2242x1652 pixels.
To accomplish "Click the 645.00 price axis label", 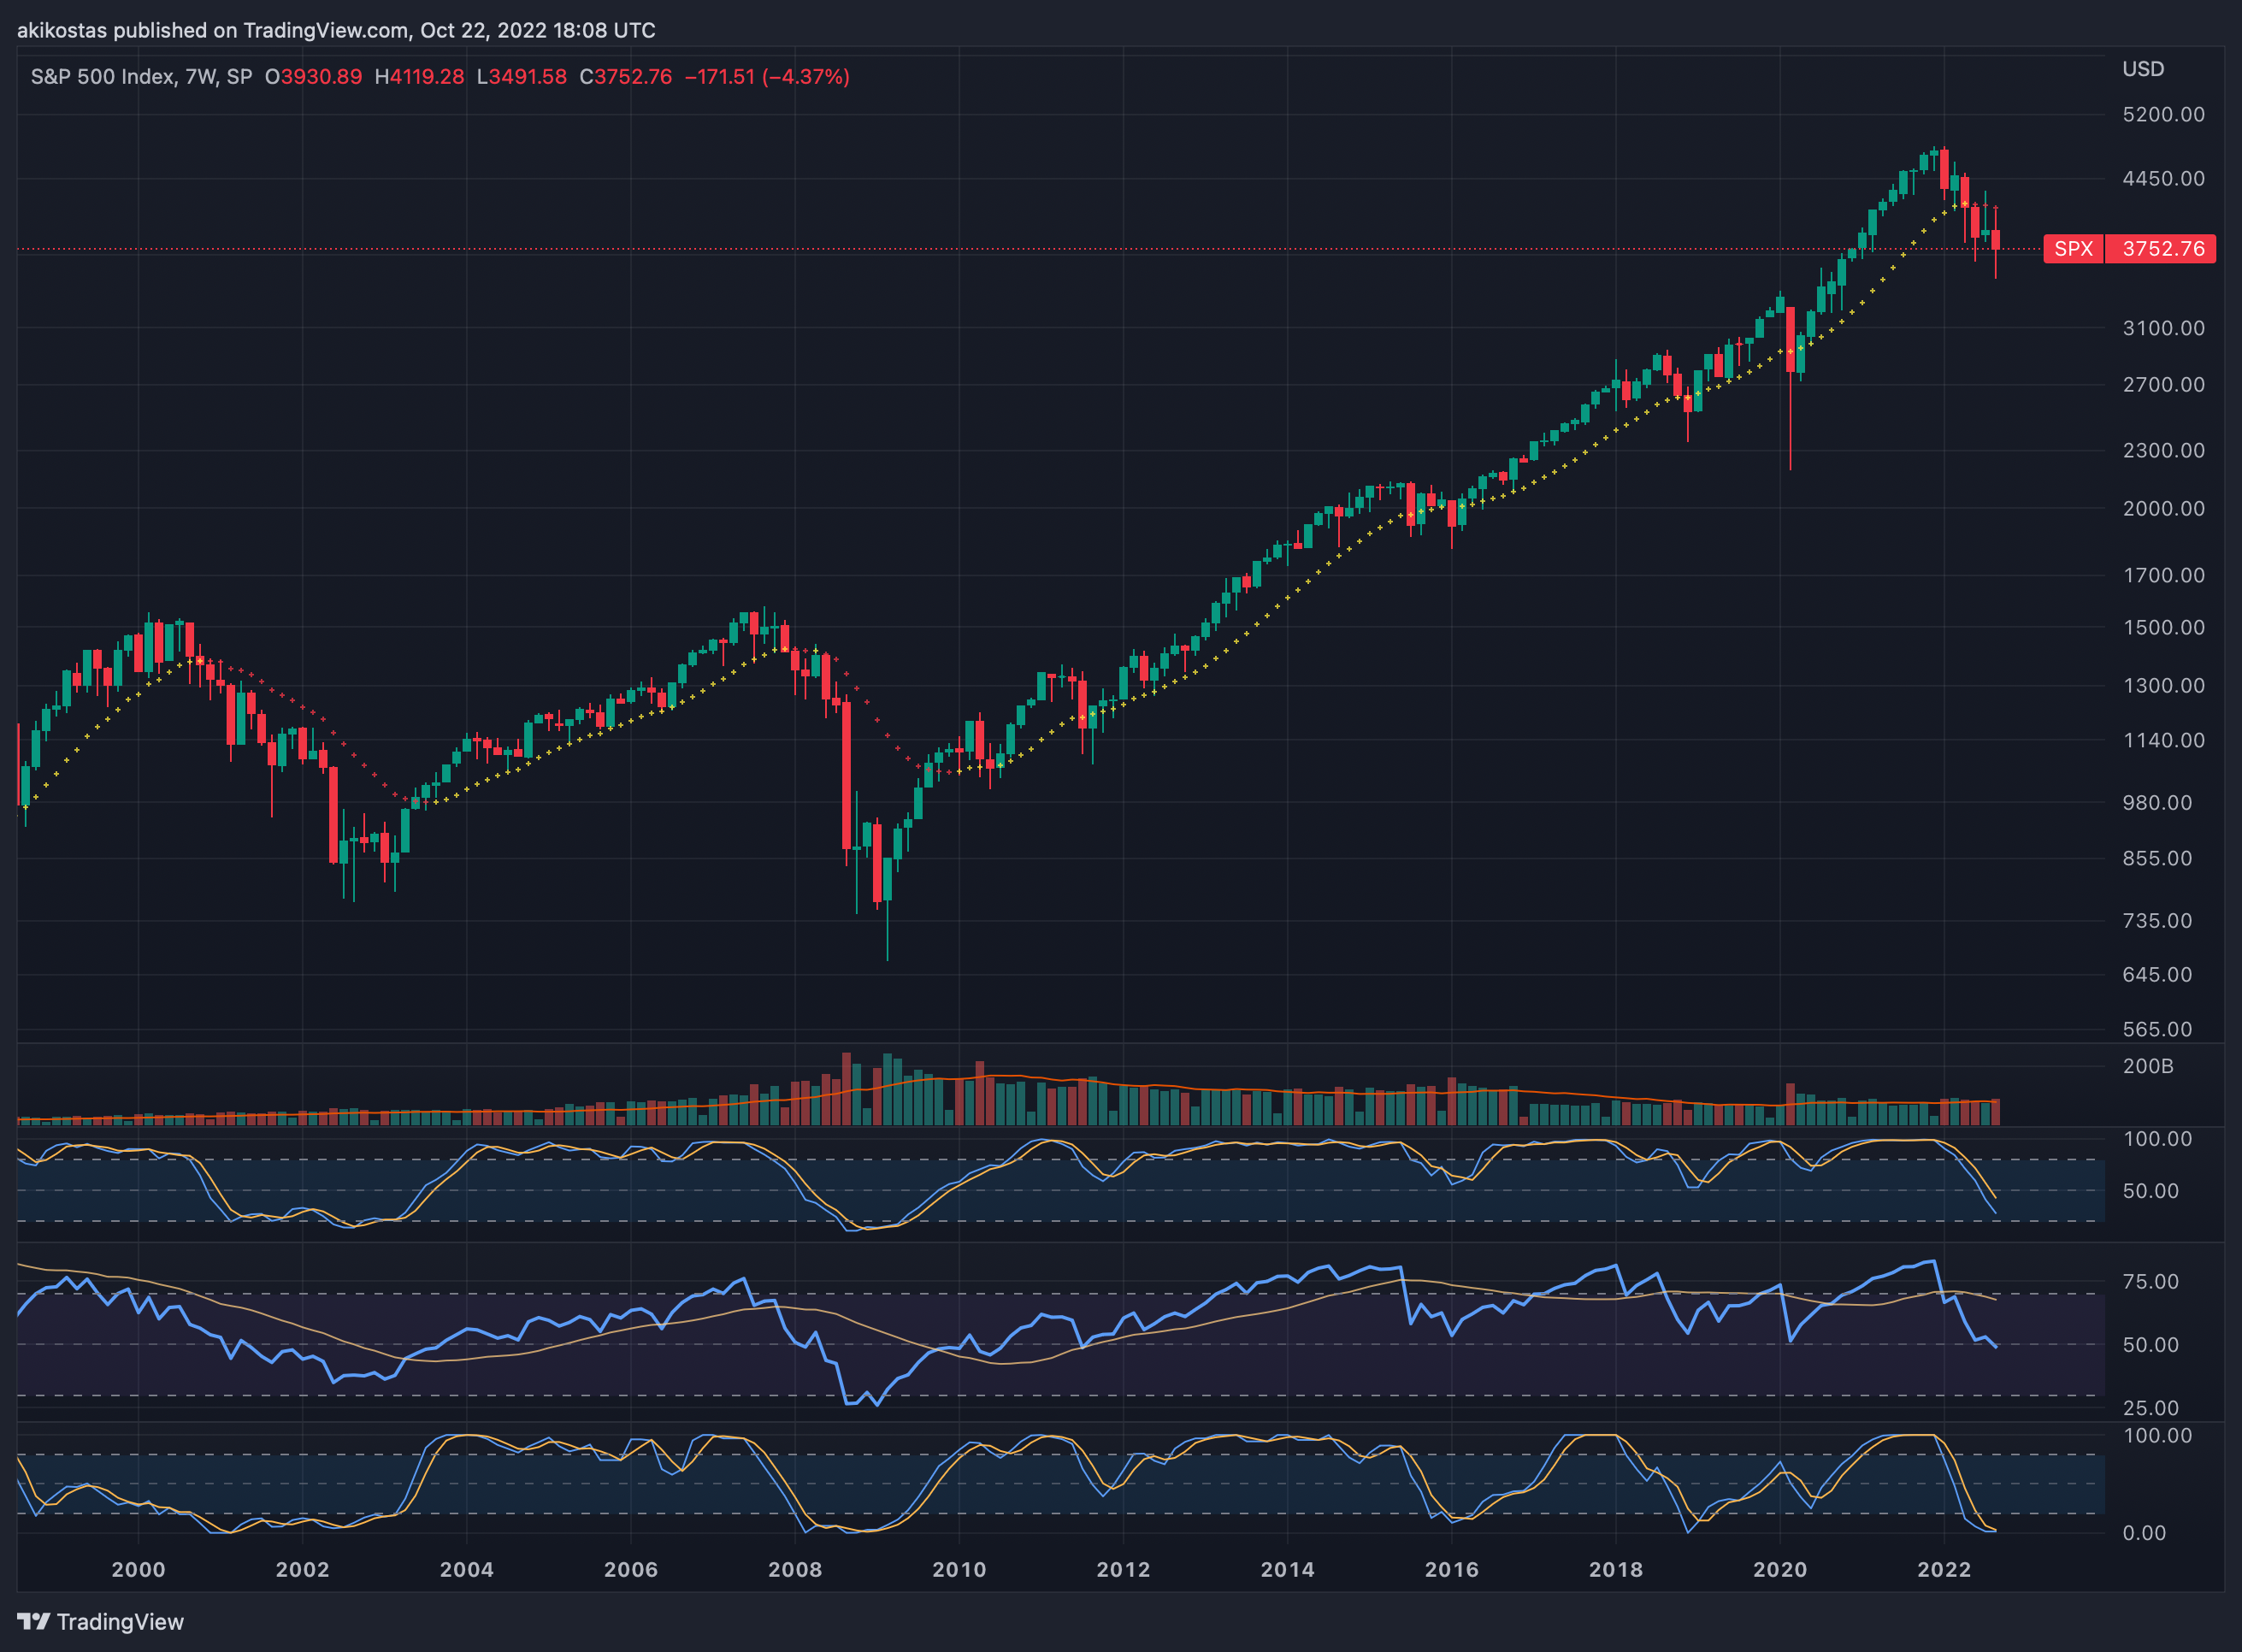I will (2157, 975).
